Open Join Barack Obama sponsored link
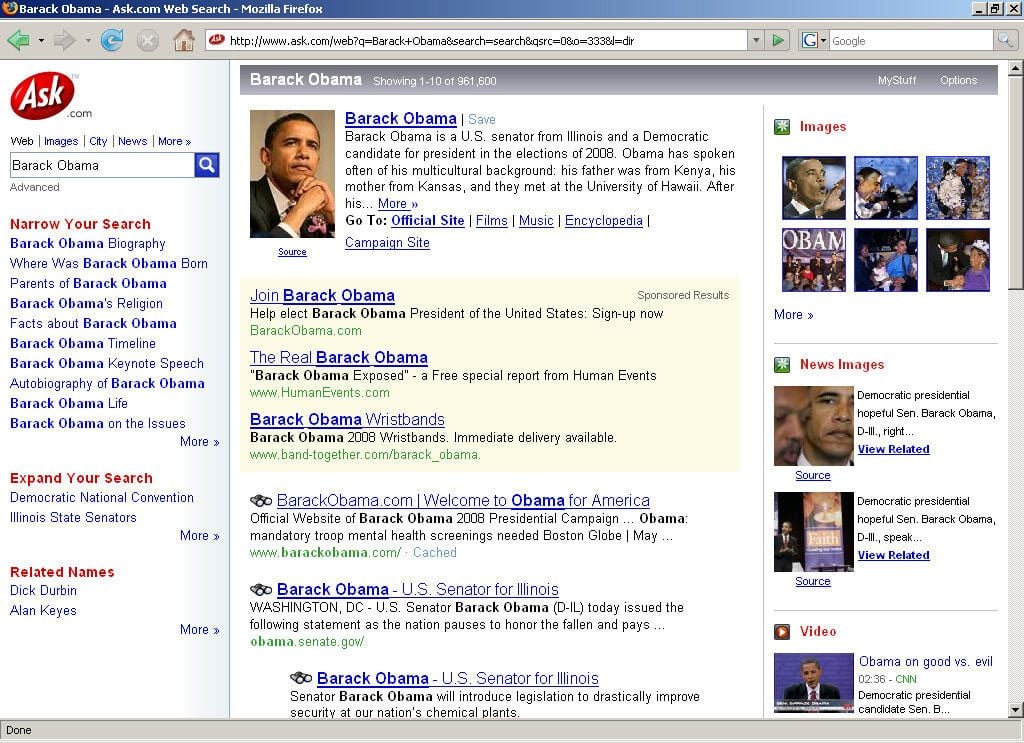This screenshot has width=1024, height=743. (x=322, y=296)
